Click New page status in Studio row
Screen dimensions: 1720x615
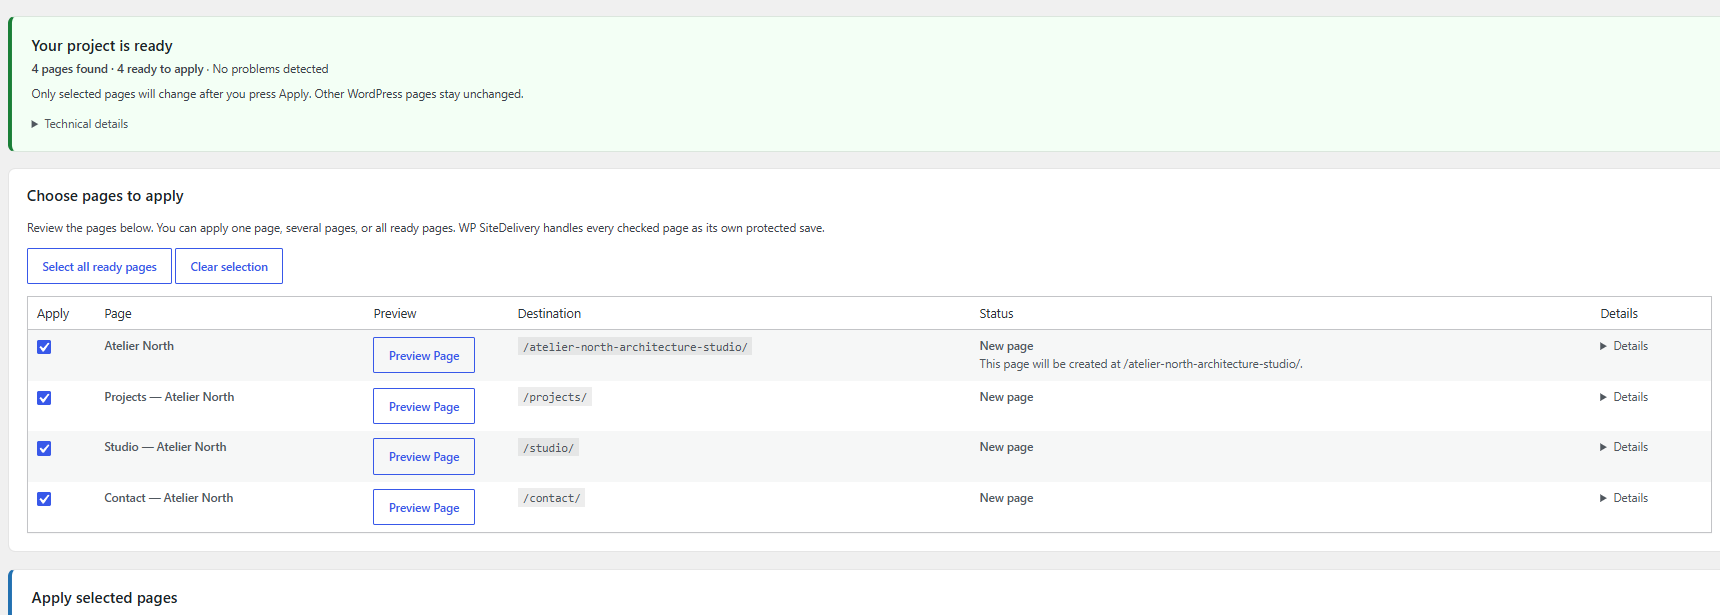[1006, 447]
